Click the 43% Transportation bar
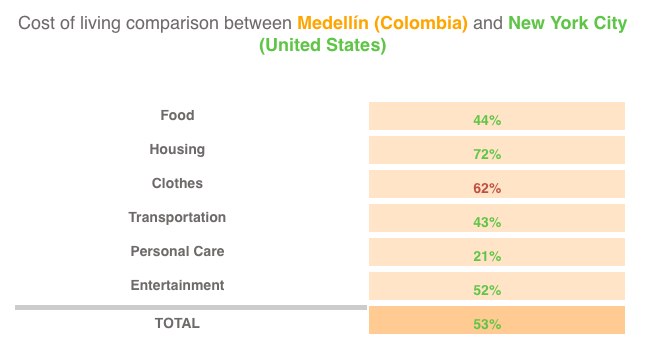649x364 pixels. (497, 218)
